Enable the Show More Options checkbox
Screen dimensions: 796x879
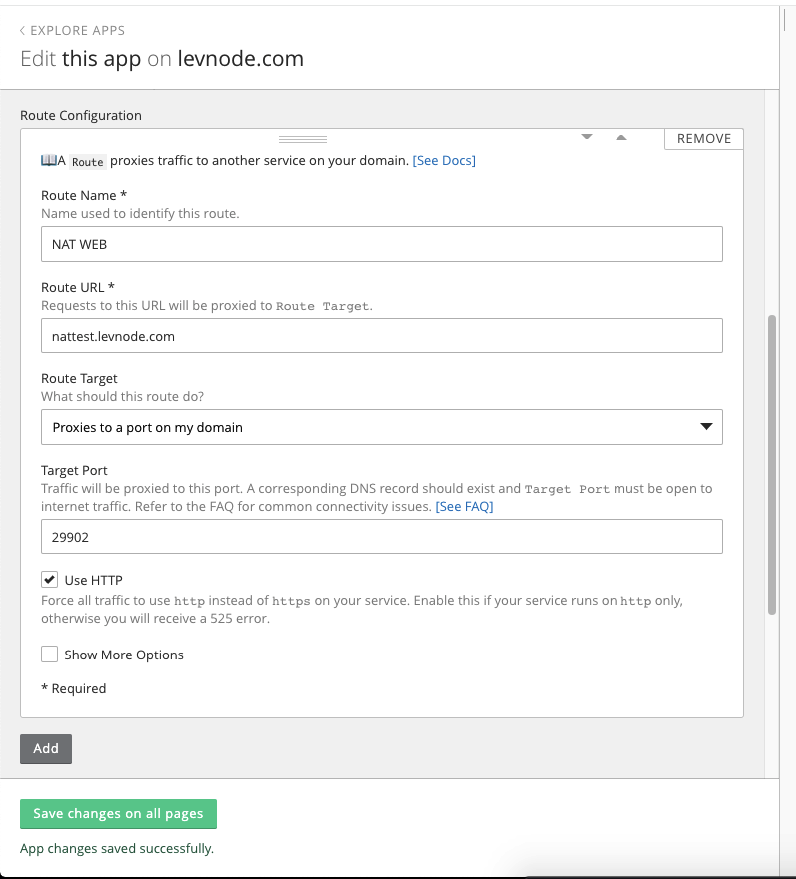point(49,654)
